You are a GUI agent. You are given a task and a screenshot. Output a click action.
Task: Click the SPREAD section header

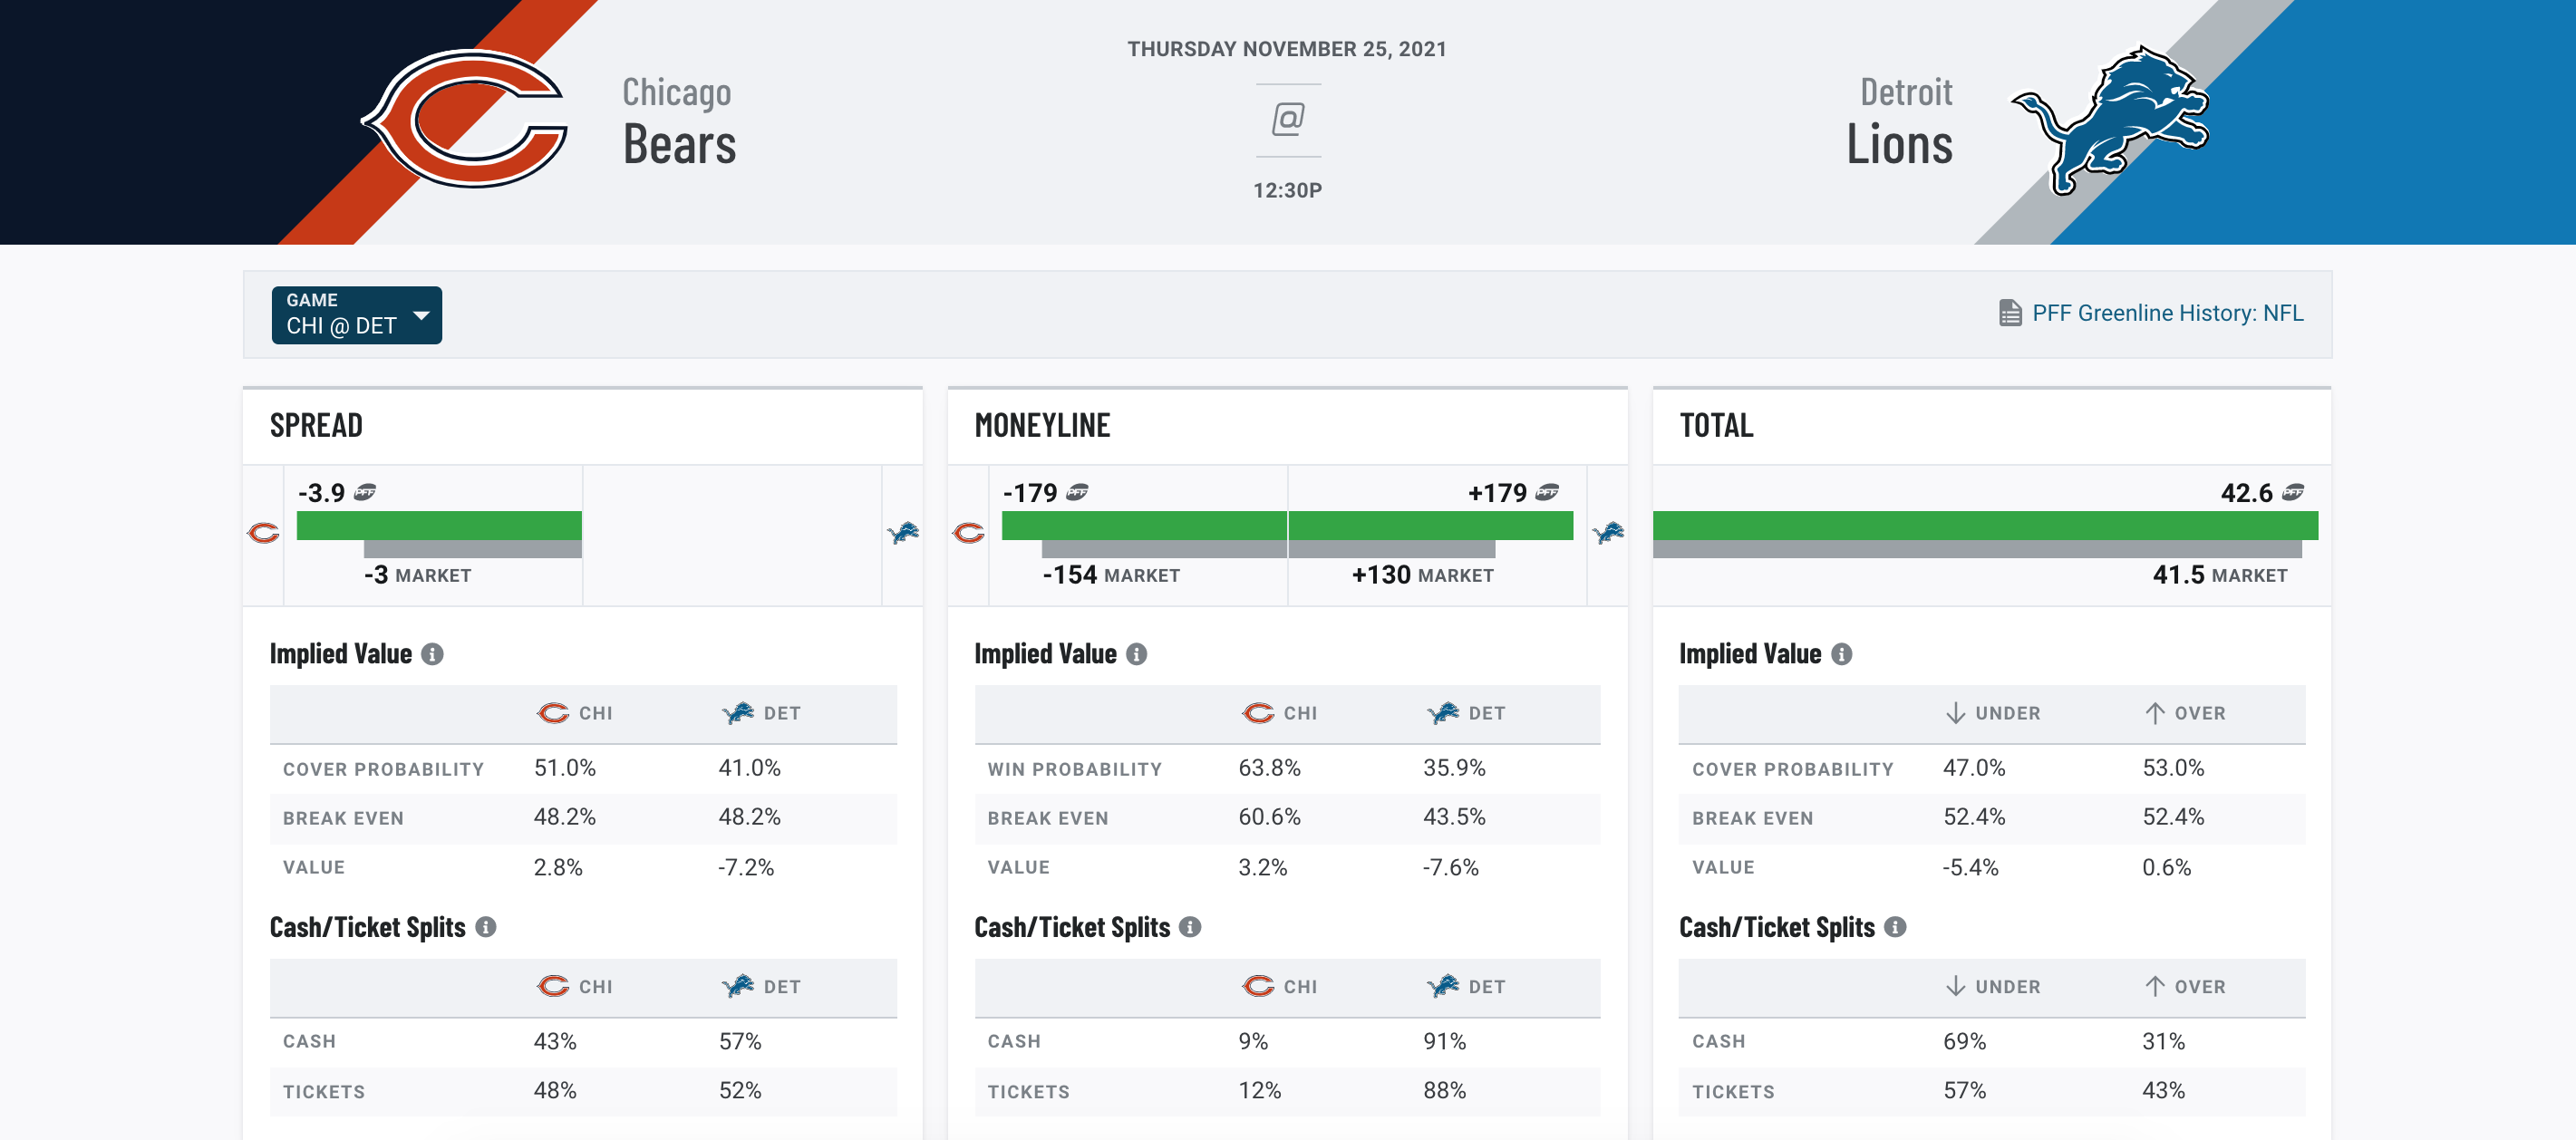[315, 424]
